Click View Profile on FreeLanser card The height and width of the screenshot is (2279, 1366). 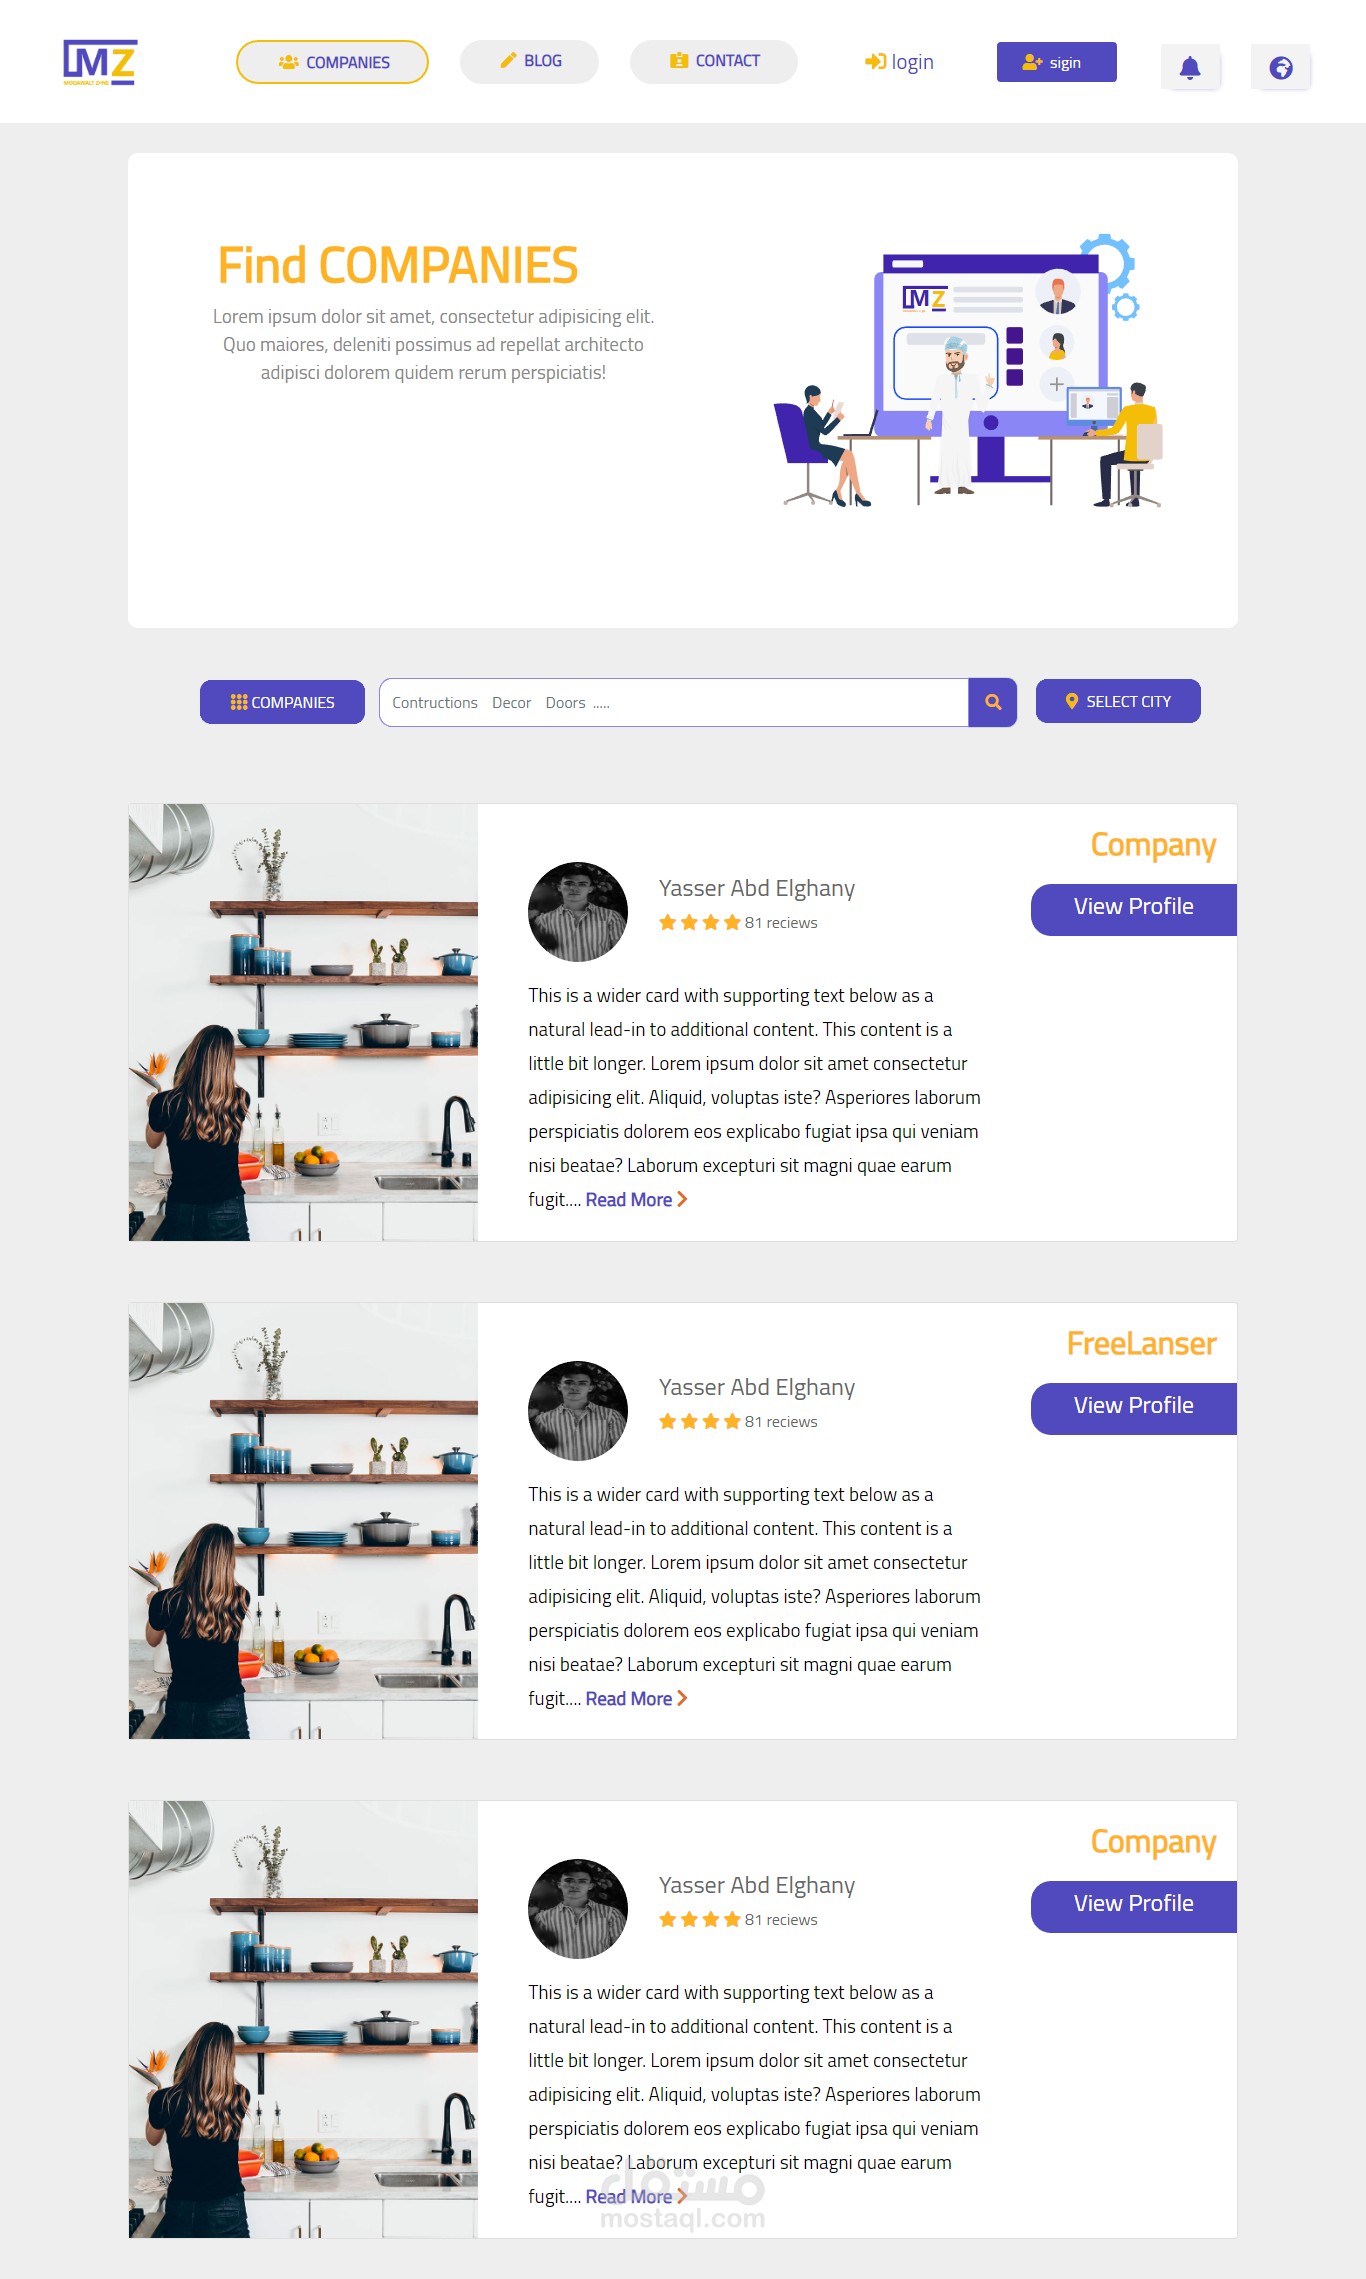pyautogui.click(x=1134, y=1408)
